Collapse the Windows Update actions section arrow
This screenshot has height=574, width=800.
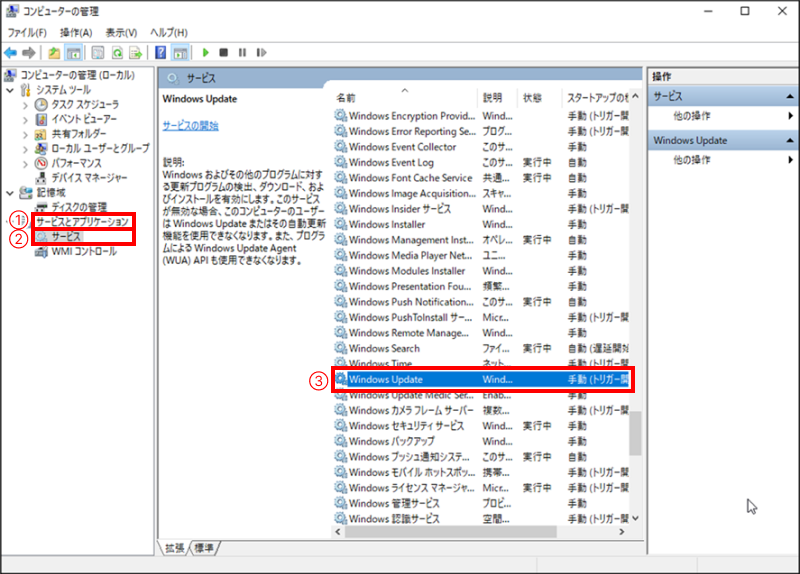click(x=790, y=140)
